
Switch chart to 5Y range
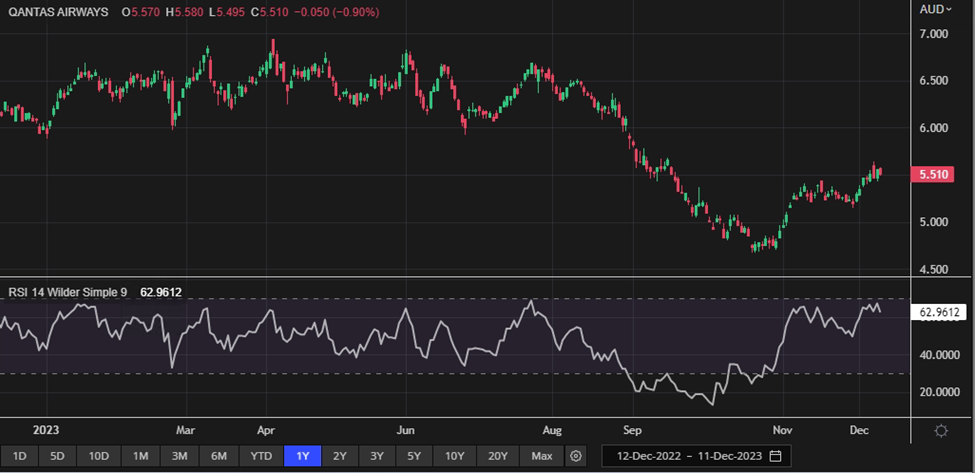tap(414, 456)
